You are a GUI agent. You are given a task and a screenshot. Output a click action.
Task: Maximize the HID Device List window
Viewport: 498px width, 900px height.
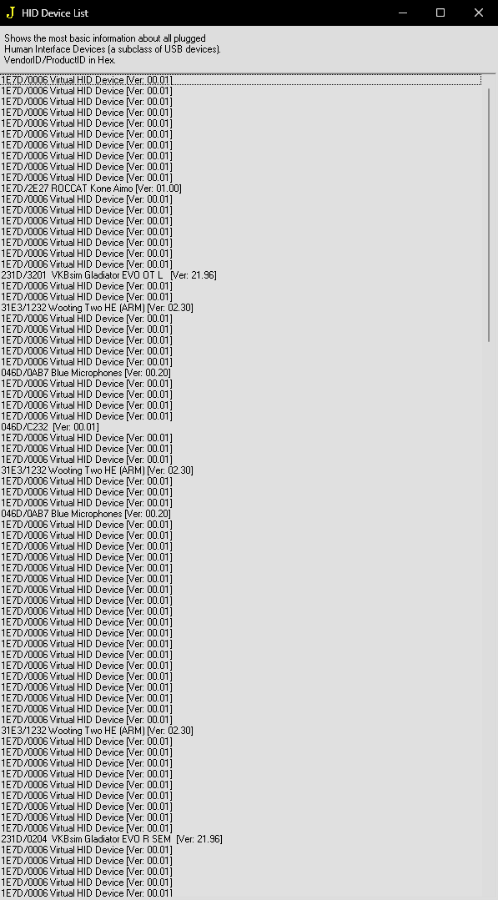pyautogui.click(x=441, y=13)
